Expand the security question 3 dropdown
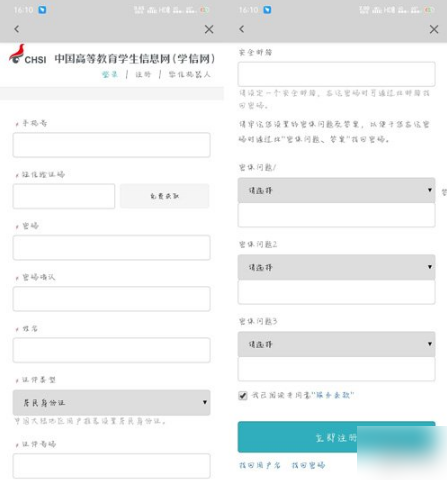Image resolution: width=447 pixels, height=480 pixels. 336,344
